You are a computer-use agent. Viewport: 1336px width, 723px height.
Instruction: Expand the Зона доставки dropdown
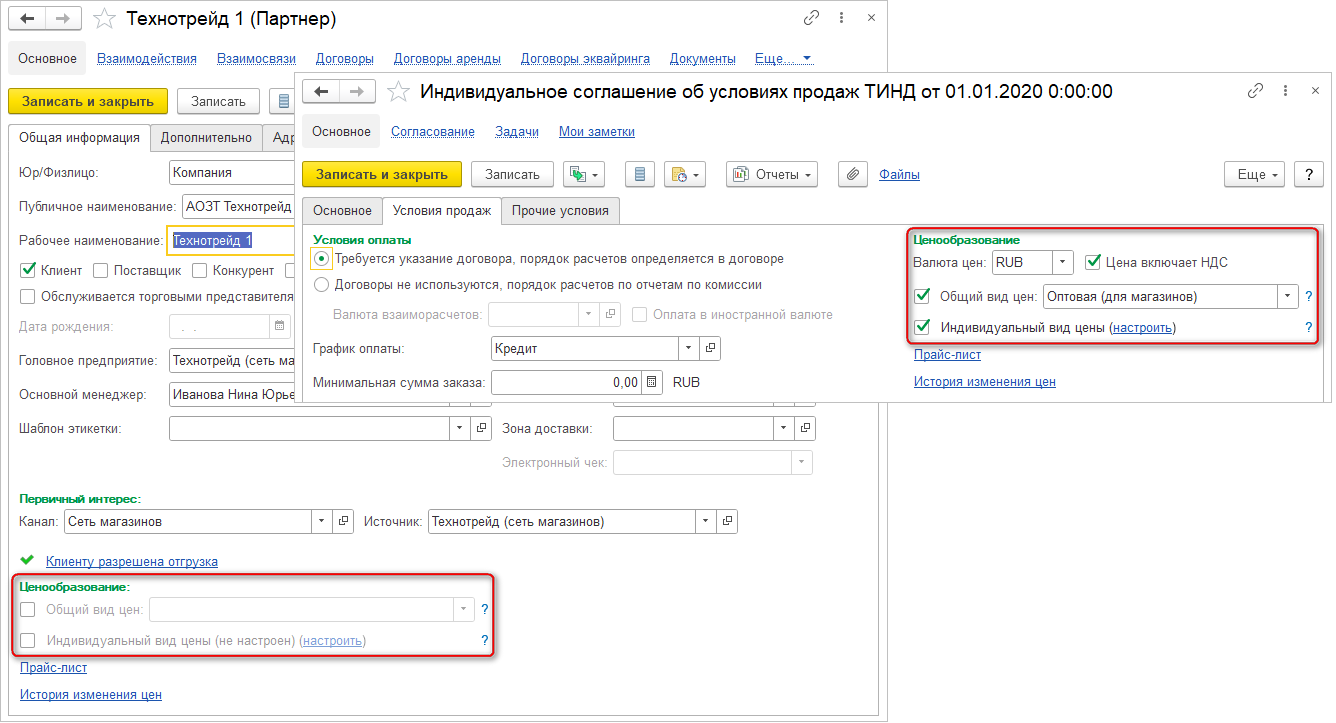[784, 428]
